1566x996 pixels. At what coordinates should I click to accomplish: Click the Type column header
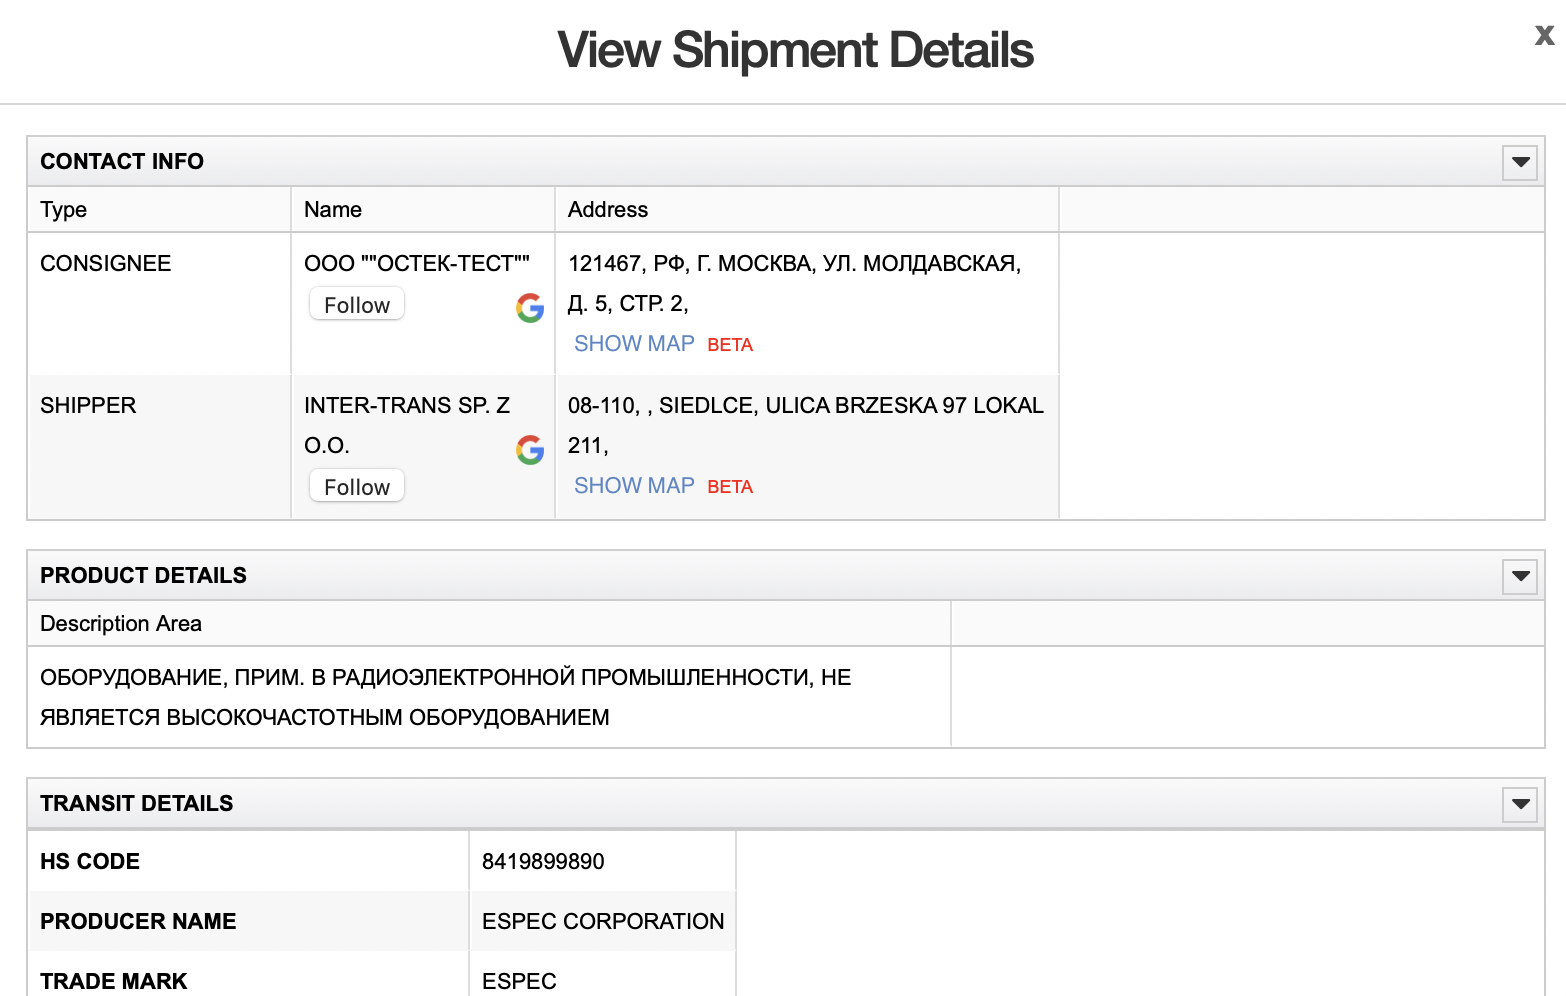pyautogui.click(x=64, y=210)
